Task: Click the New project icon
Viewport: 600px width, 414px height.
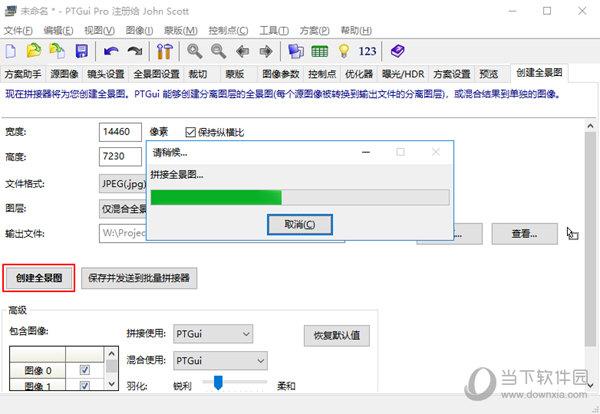Action: coord(11,51)
